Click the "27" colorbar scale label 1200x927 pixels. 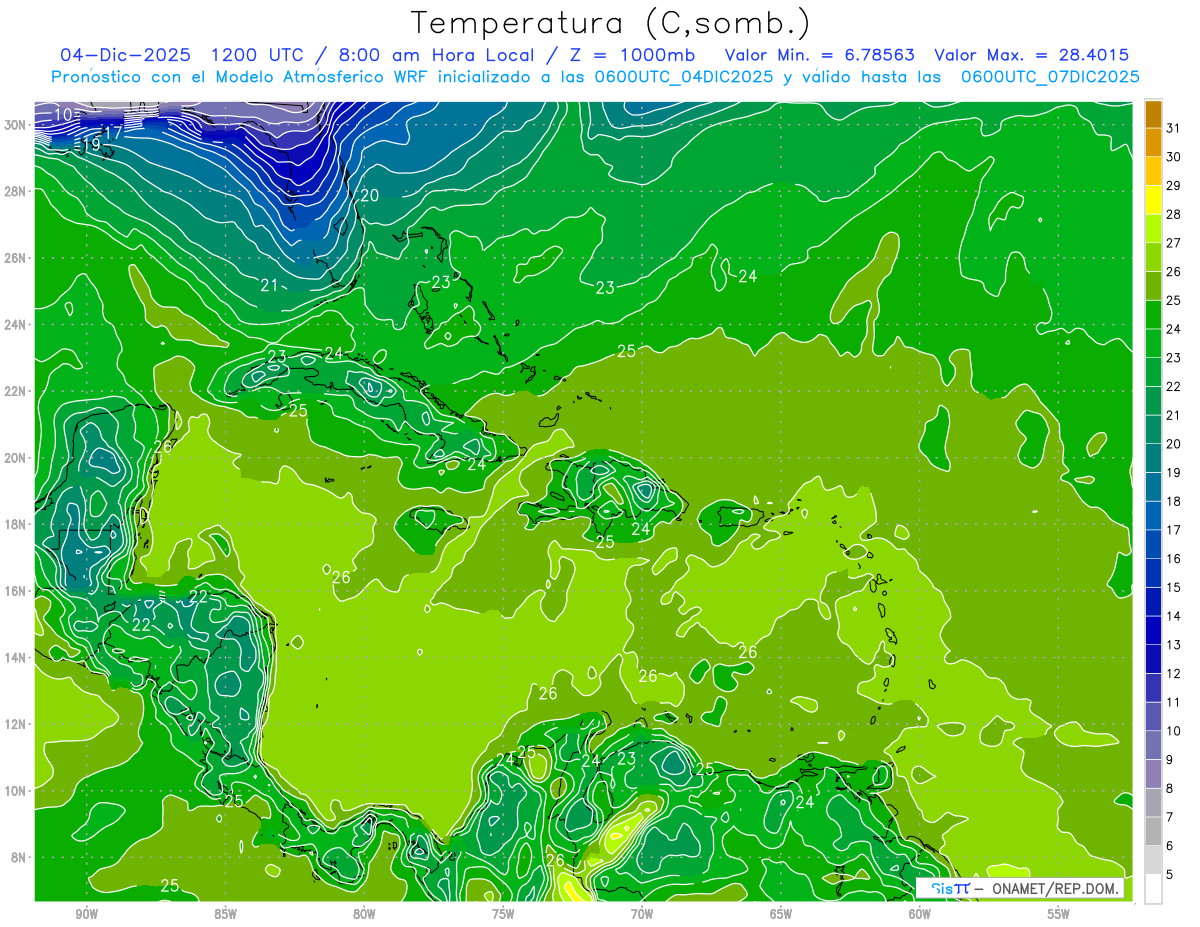tap(1174, 243)
